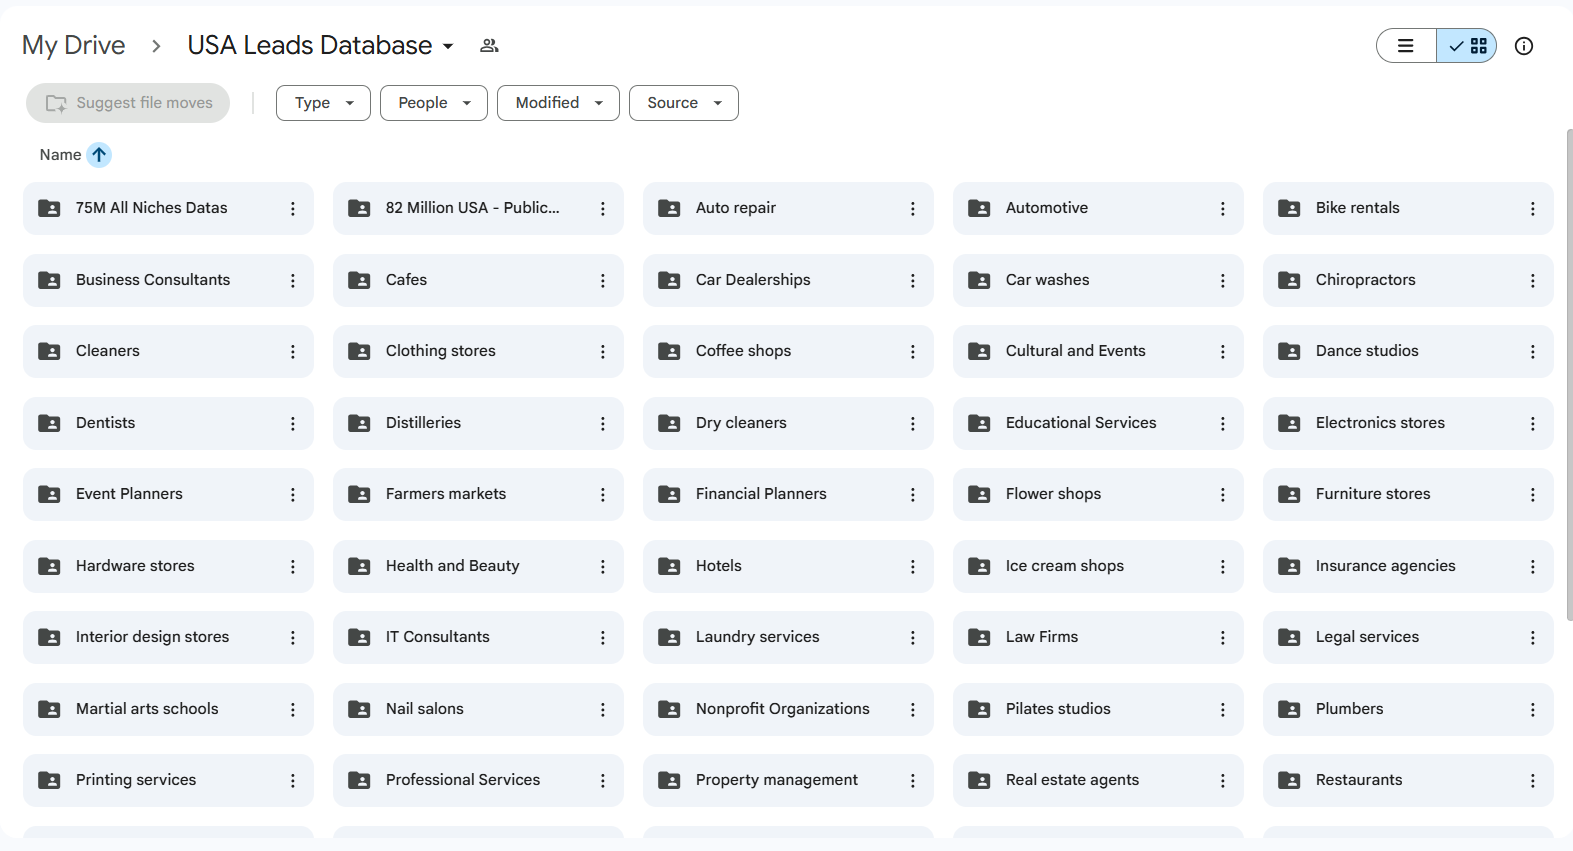Expand the Type filter dropdown
Viewport: 1573px width, 851px height.
tap(323, 103)
